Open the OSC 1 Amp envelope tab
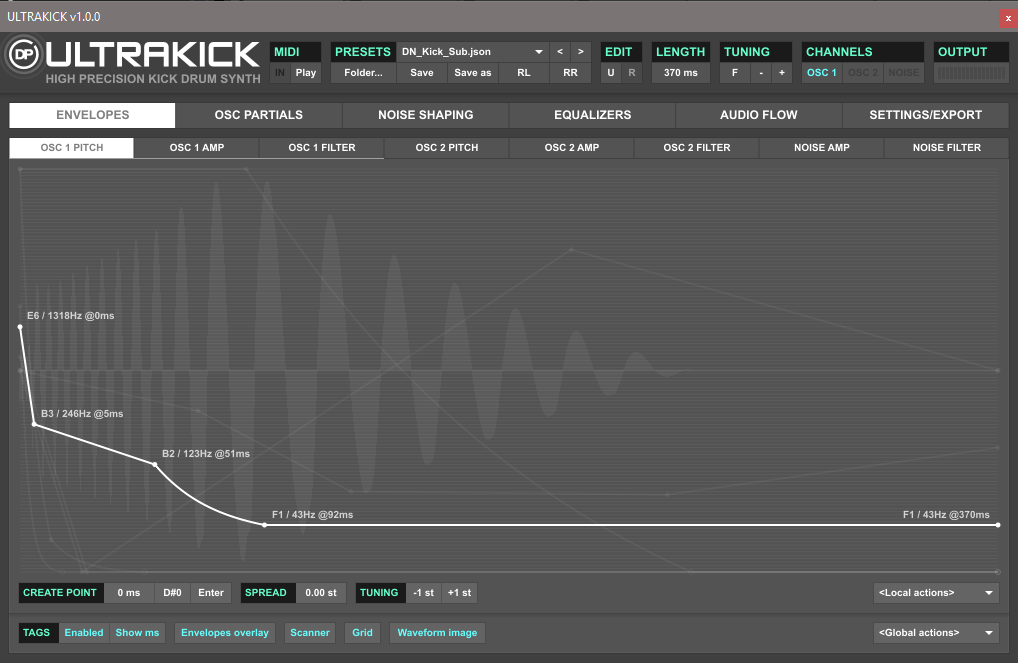 (x=196, y=148)
